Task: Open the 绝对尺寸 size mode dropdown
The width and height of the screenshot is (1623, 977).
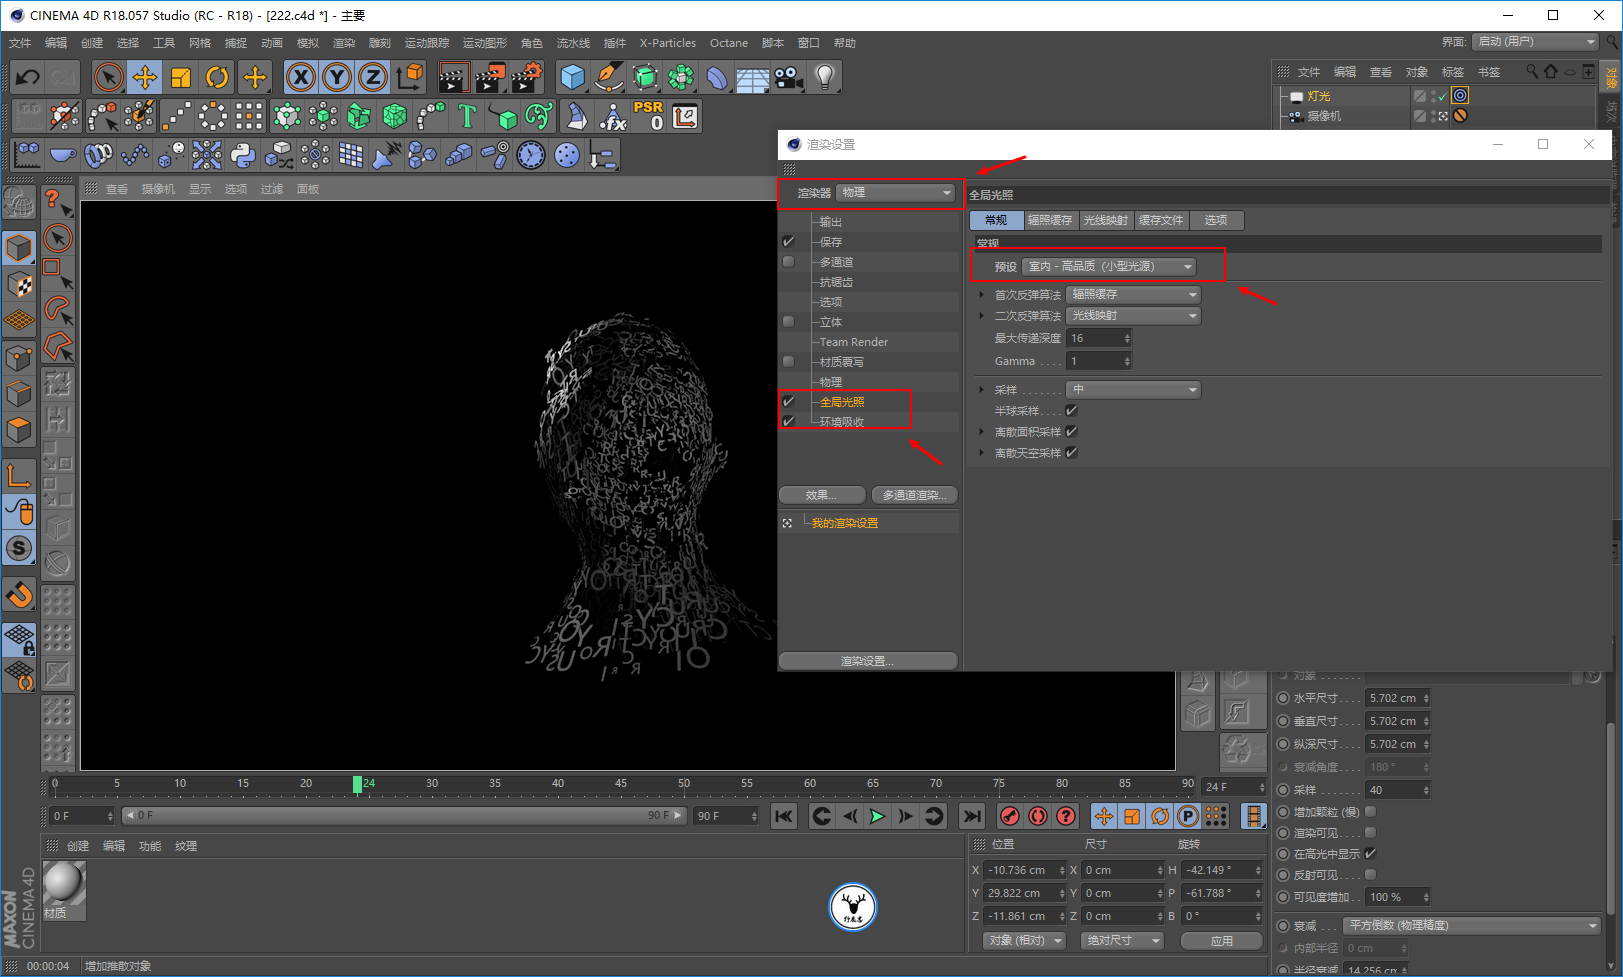Action: coord(1122,941)
